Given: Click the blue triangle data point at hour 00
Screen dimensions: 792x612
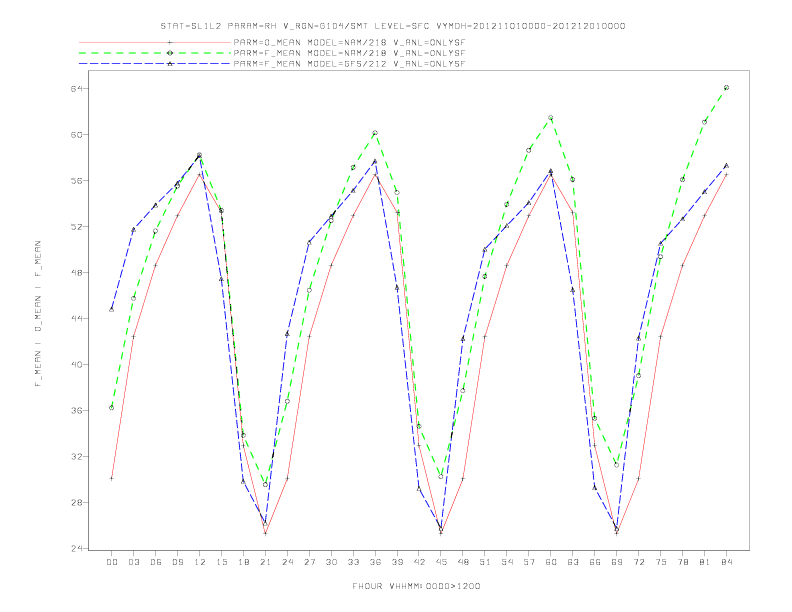Looking at the screenshot, I should pyautogui.click(x=112, y=310).
